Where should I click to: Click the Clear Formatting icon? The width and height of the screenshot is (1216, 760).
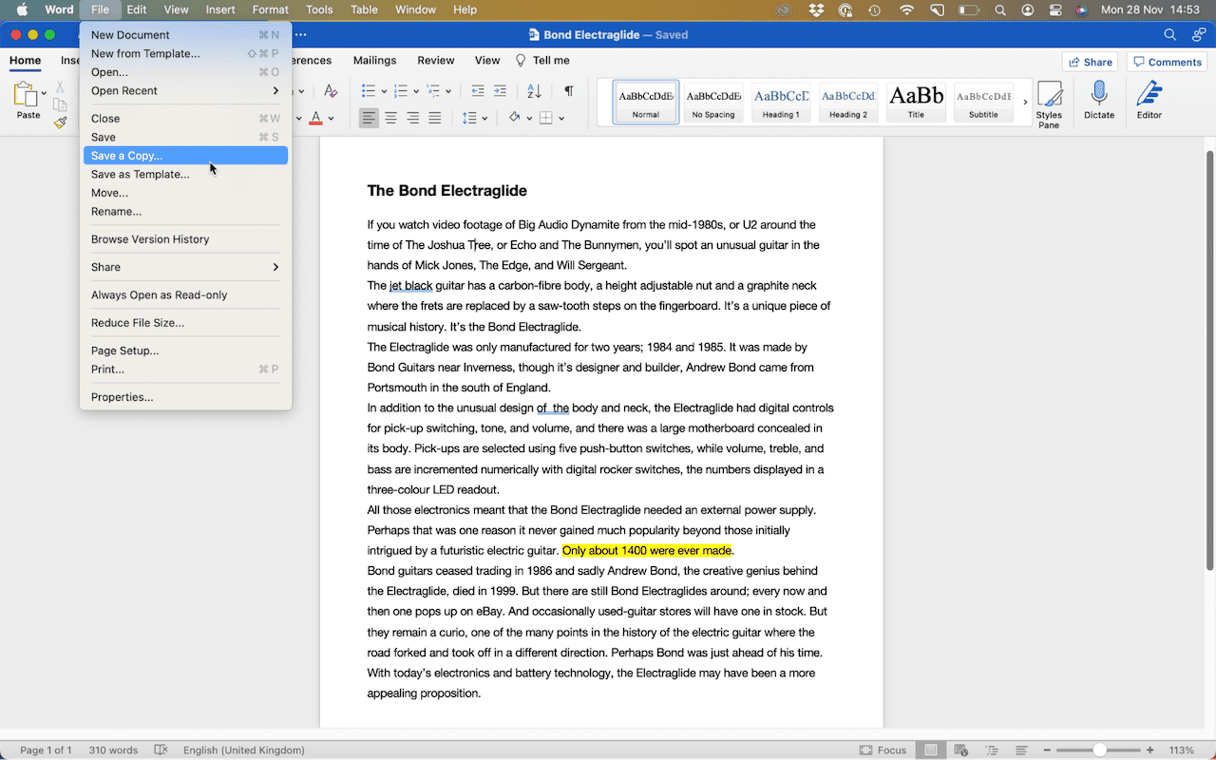coord(331,91)
